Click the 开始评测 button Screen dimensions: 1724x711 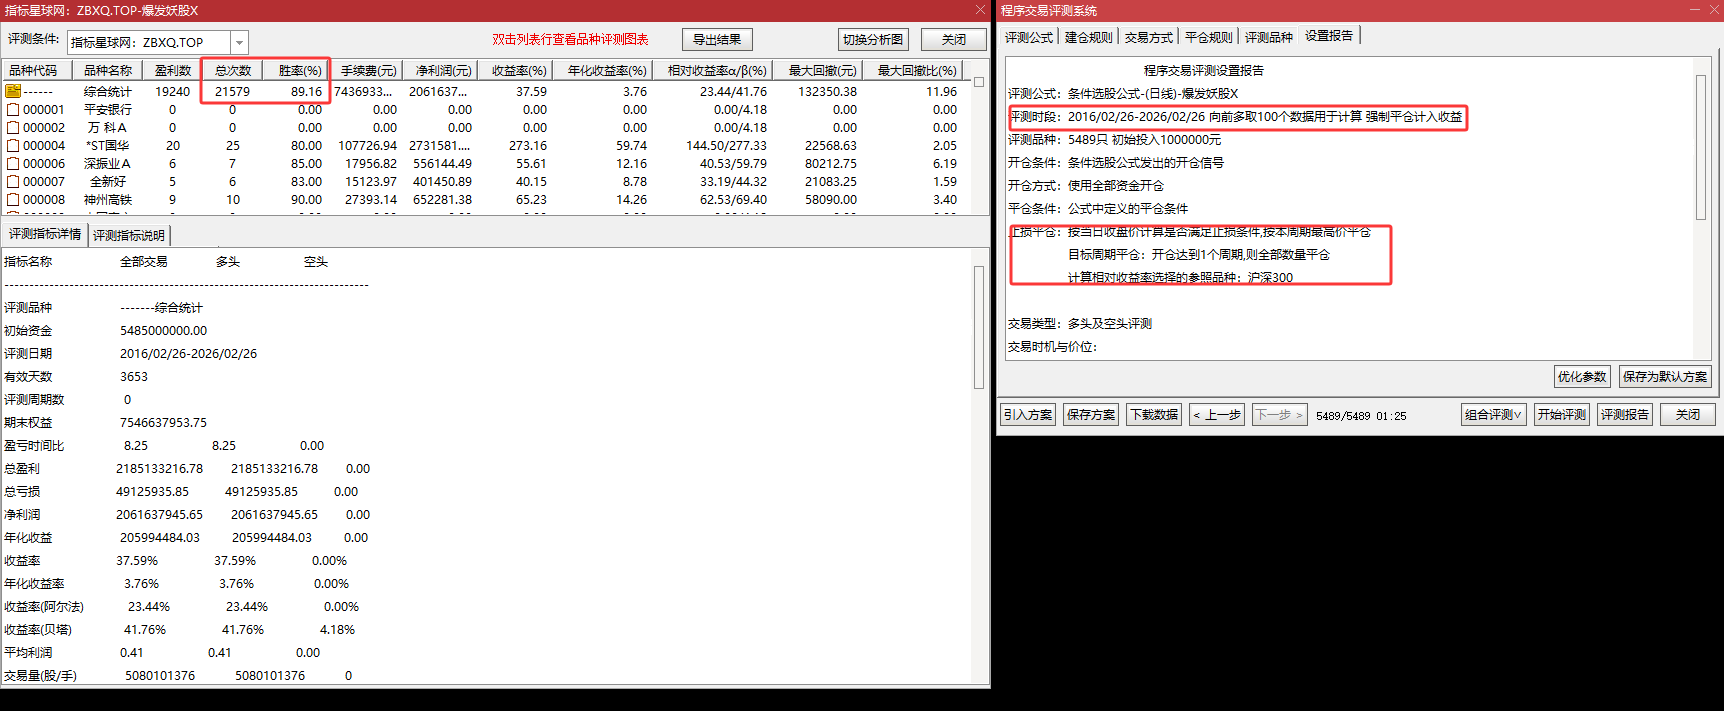click(1562, 415)
